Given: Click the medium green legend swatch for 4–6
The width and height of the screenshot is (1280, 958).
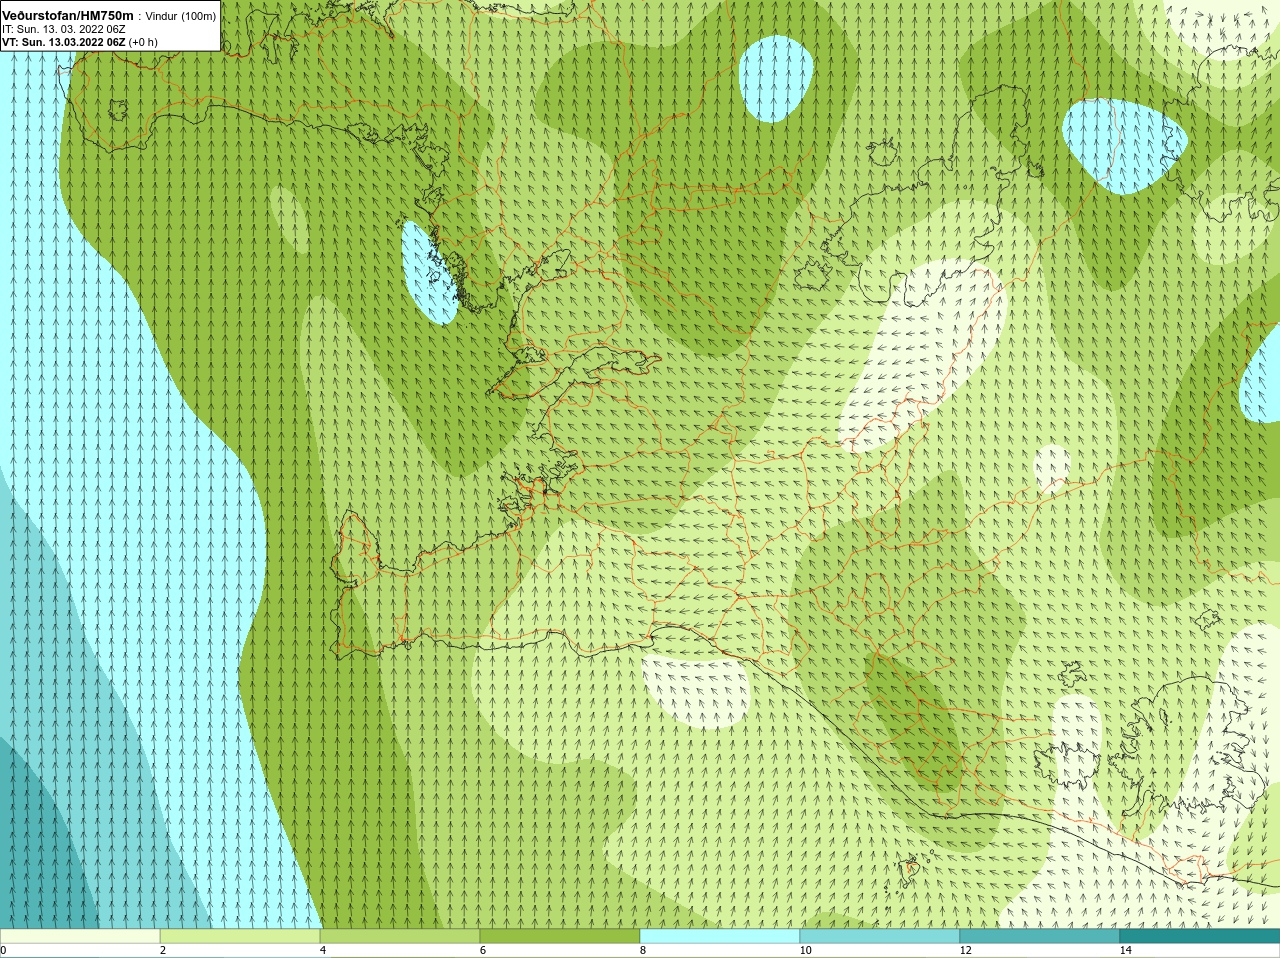Looking at the screenshot, I should point(400,936).
